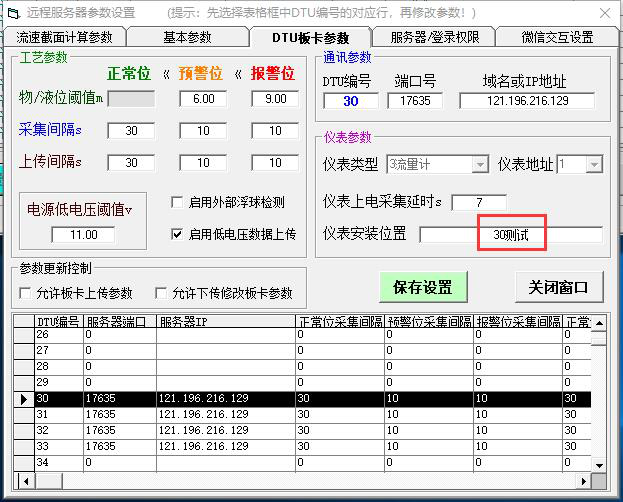Open the 仪表类型 dropdown

pos(479,164)
